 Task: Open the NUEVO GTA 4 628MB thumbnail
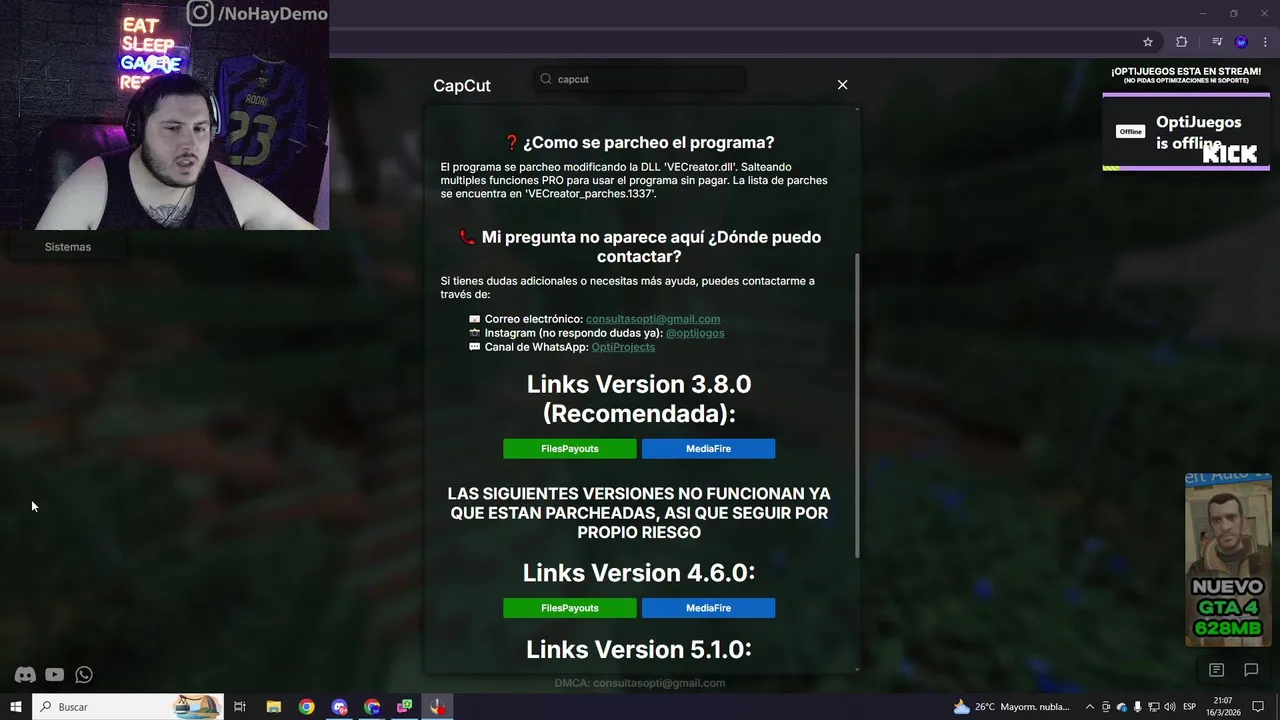coord(1228,560)
